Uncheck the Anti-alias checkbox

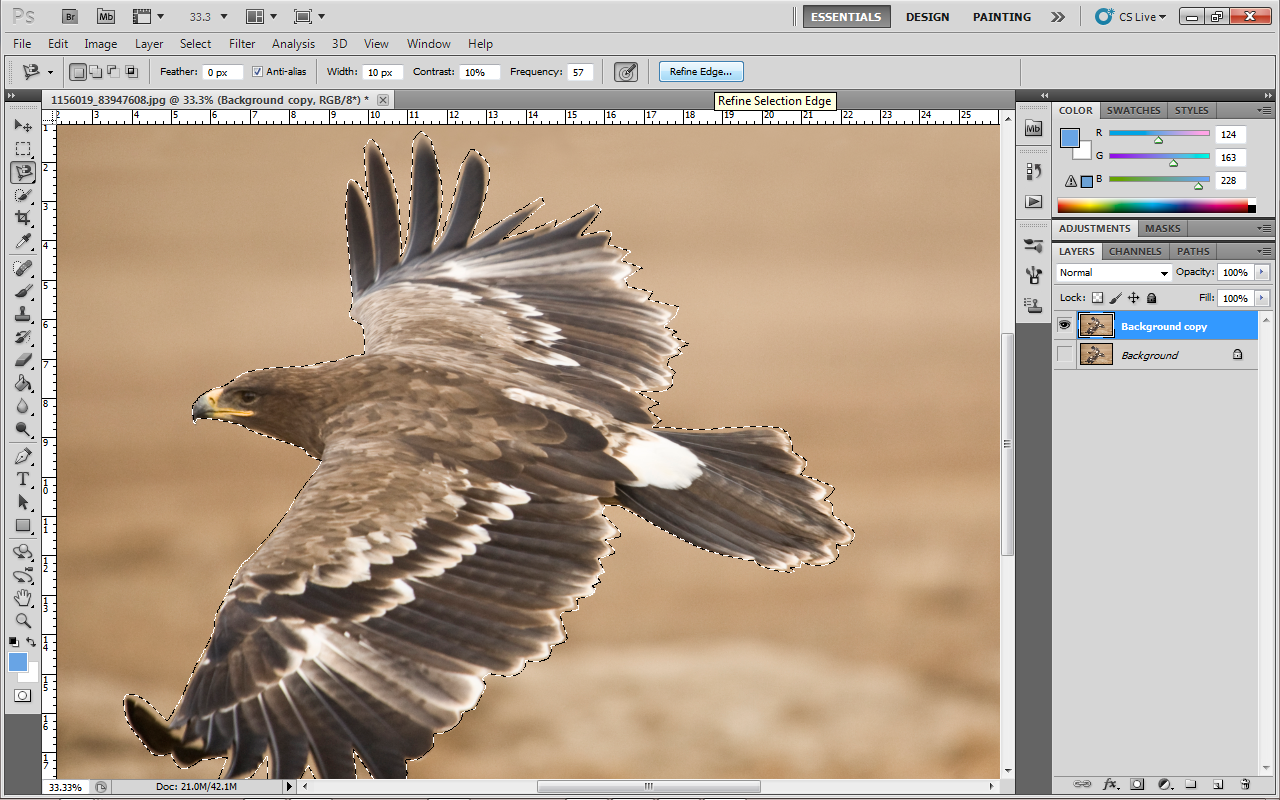pyautogui.click(x=257, y=72)
